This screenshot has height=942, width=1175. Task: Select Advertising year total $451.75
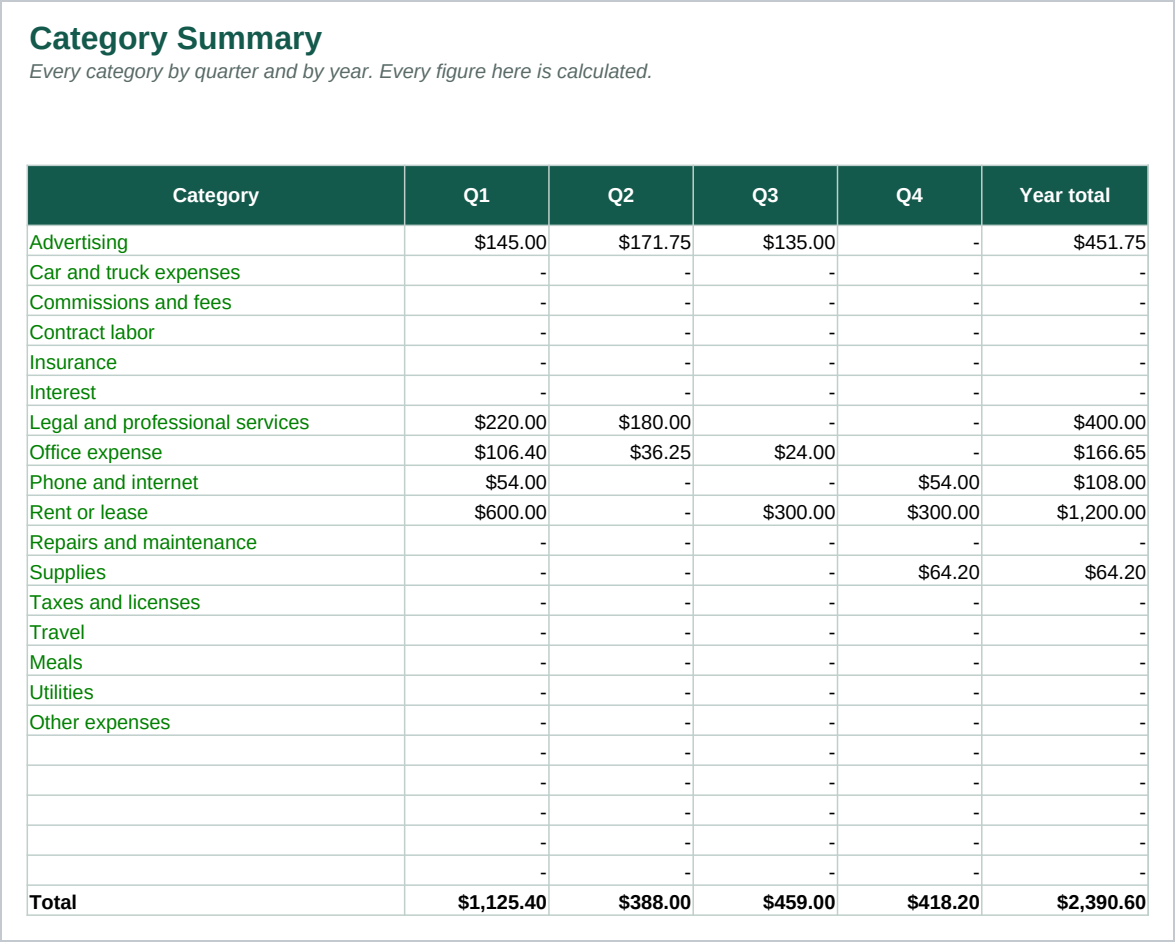point(1065,241)
